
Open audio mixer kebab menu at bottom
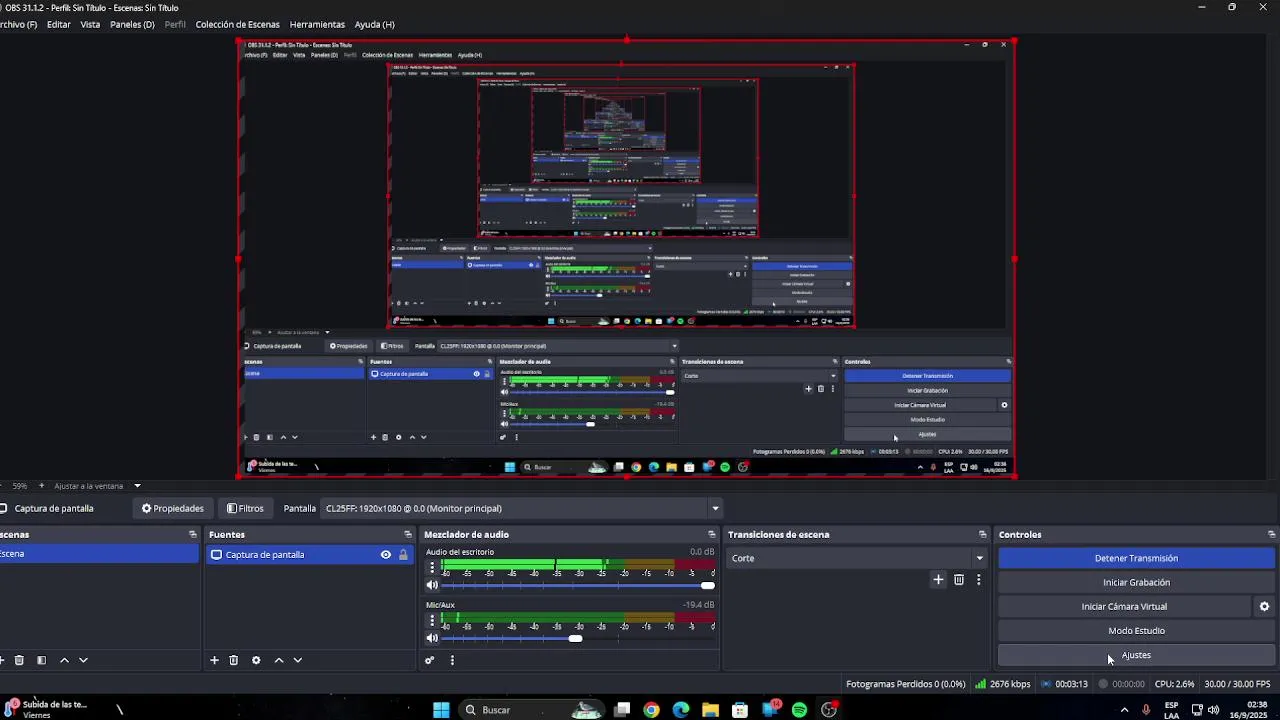click(x=452, y=660)
